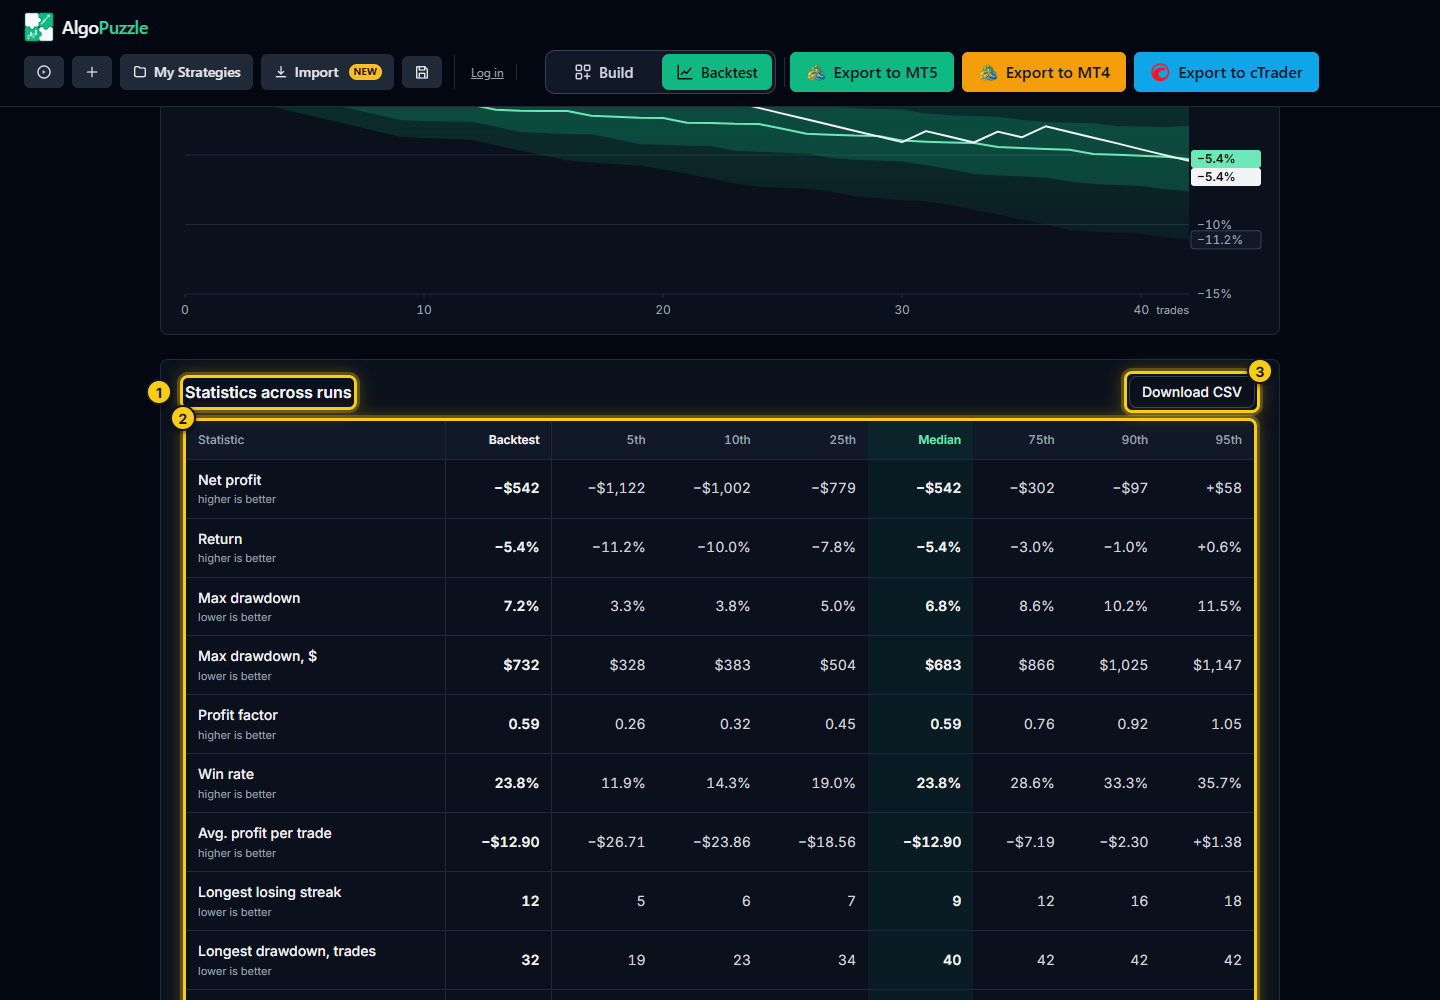Screen dimensions: 1440x1000
Task: Click the Import button
Action: click(x=327, y=72)
